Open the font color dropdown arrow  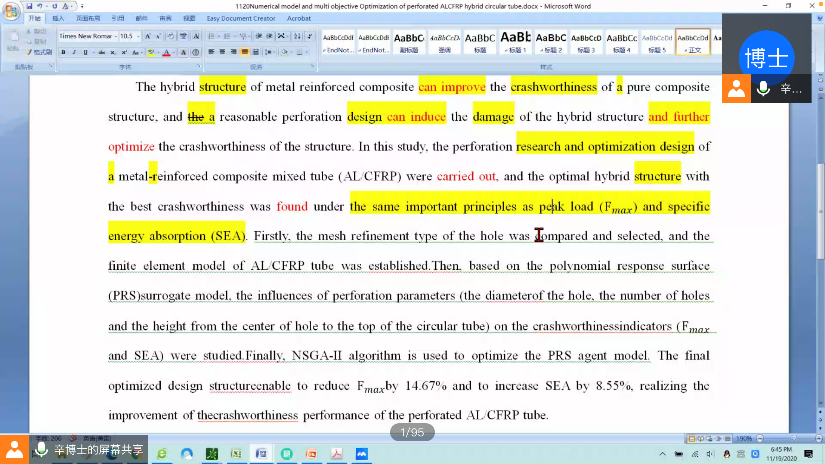pyautogui.click(x=176, y=52)
